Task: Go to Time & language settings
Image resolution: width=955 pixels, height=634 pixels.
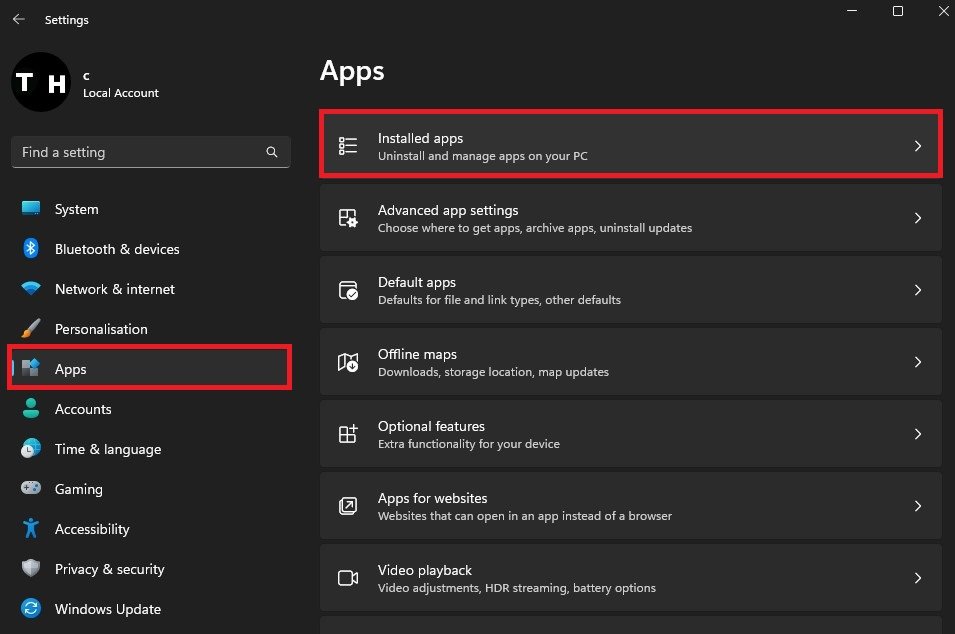Action: [x=108, y=449]
